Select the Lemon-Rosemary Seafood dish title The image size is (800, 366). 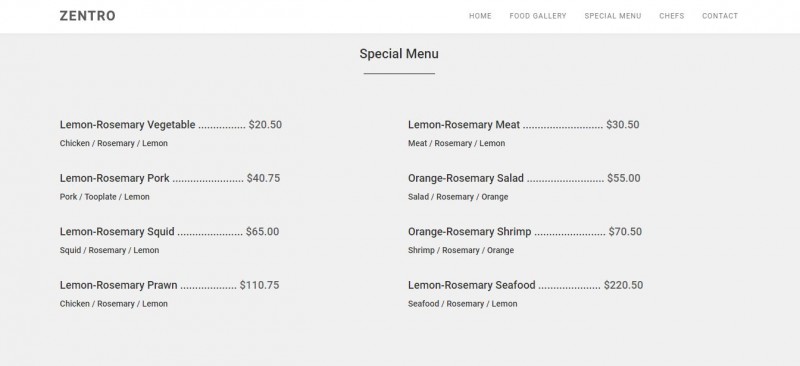(471, 285)
